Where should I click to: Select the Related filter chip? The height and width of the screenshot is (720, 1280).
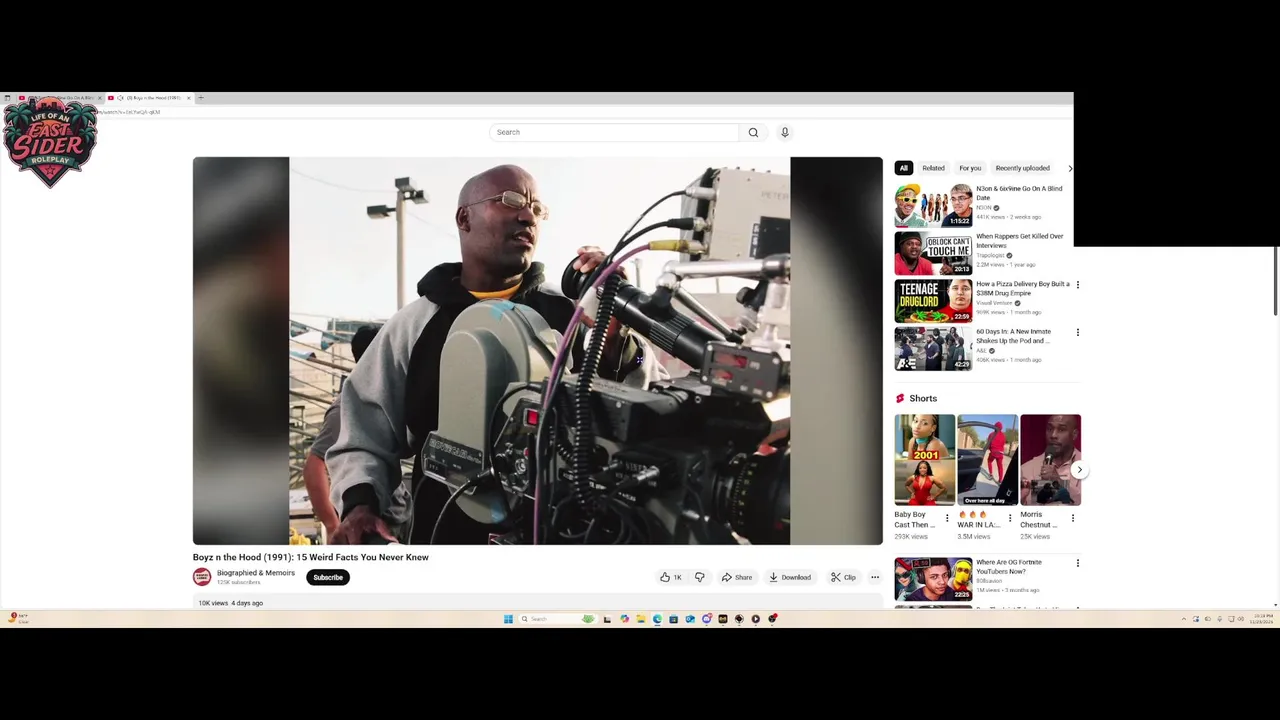click(933, 168)
